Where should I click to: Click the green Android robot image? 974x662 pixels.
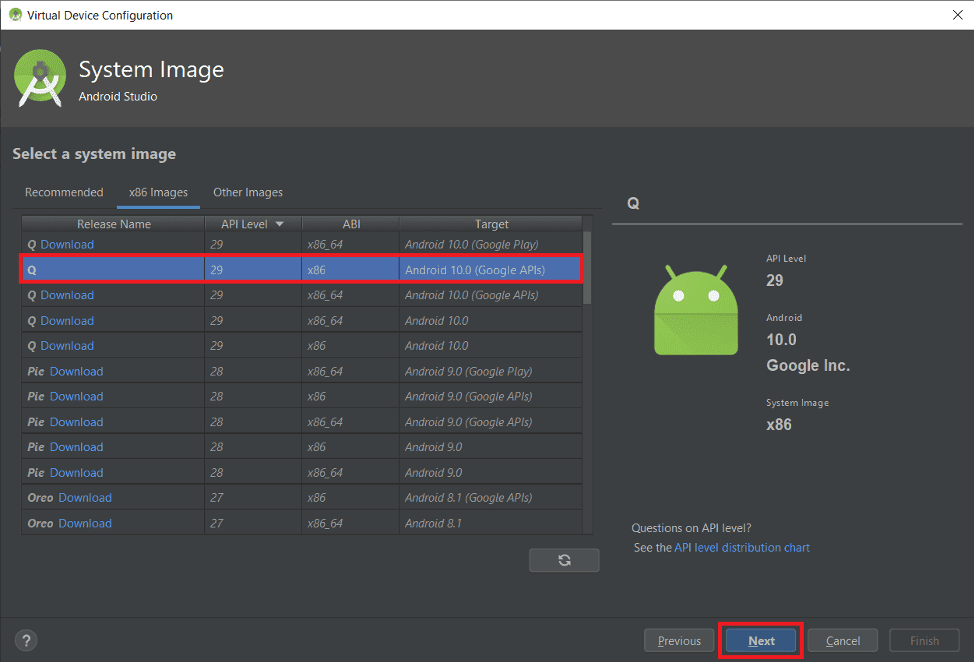(696, 309)
